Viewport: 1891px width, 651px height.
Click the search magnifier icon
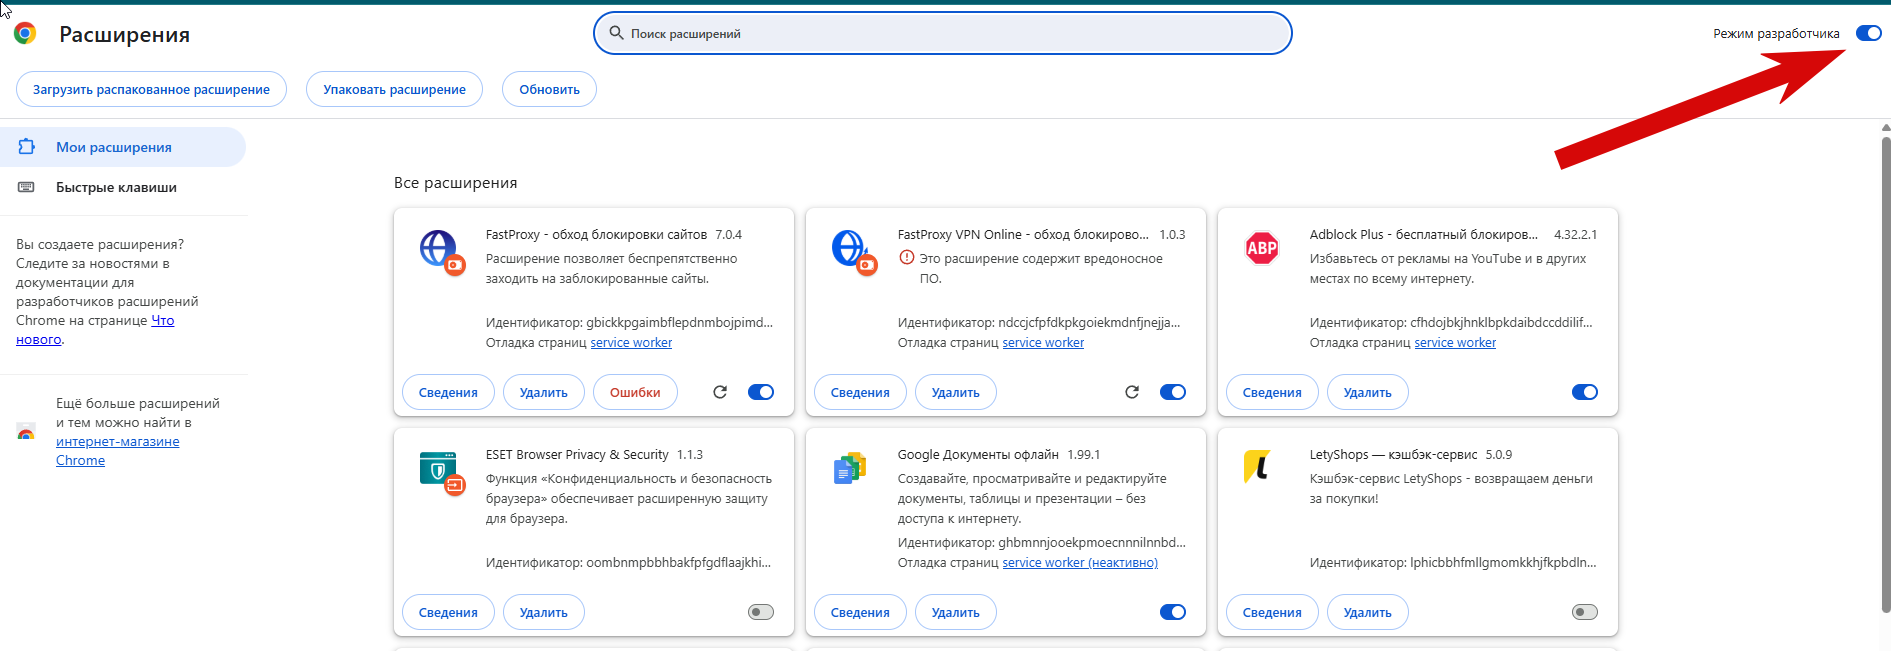pyautogui.click(x=617, y=33)
